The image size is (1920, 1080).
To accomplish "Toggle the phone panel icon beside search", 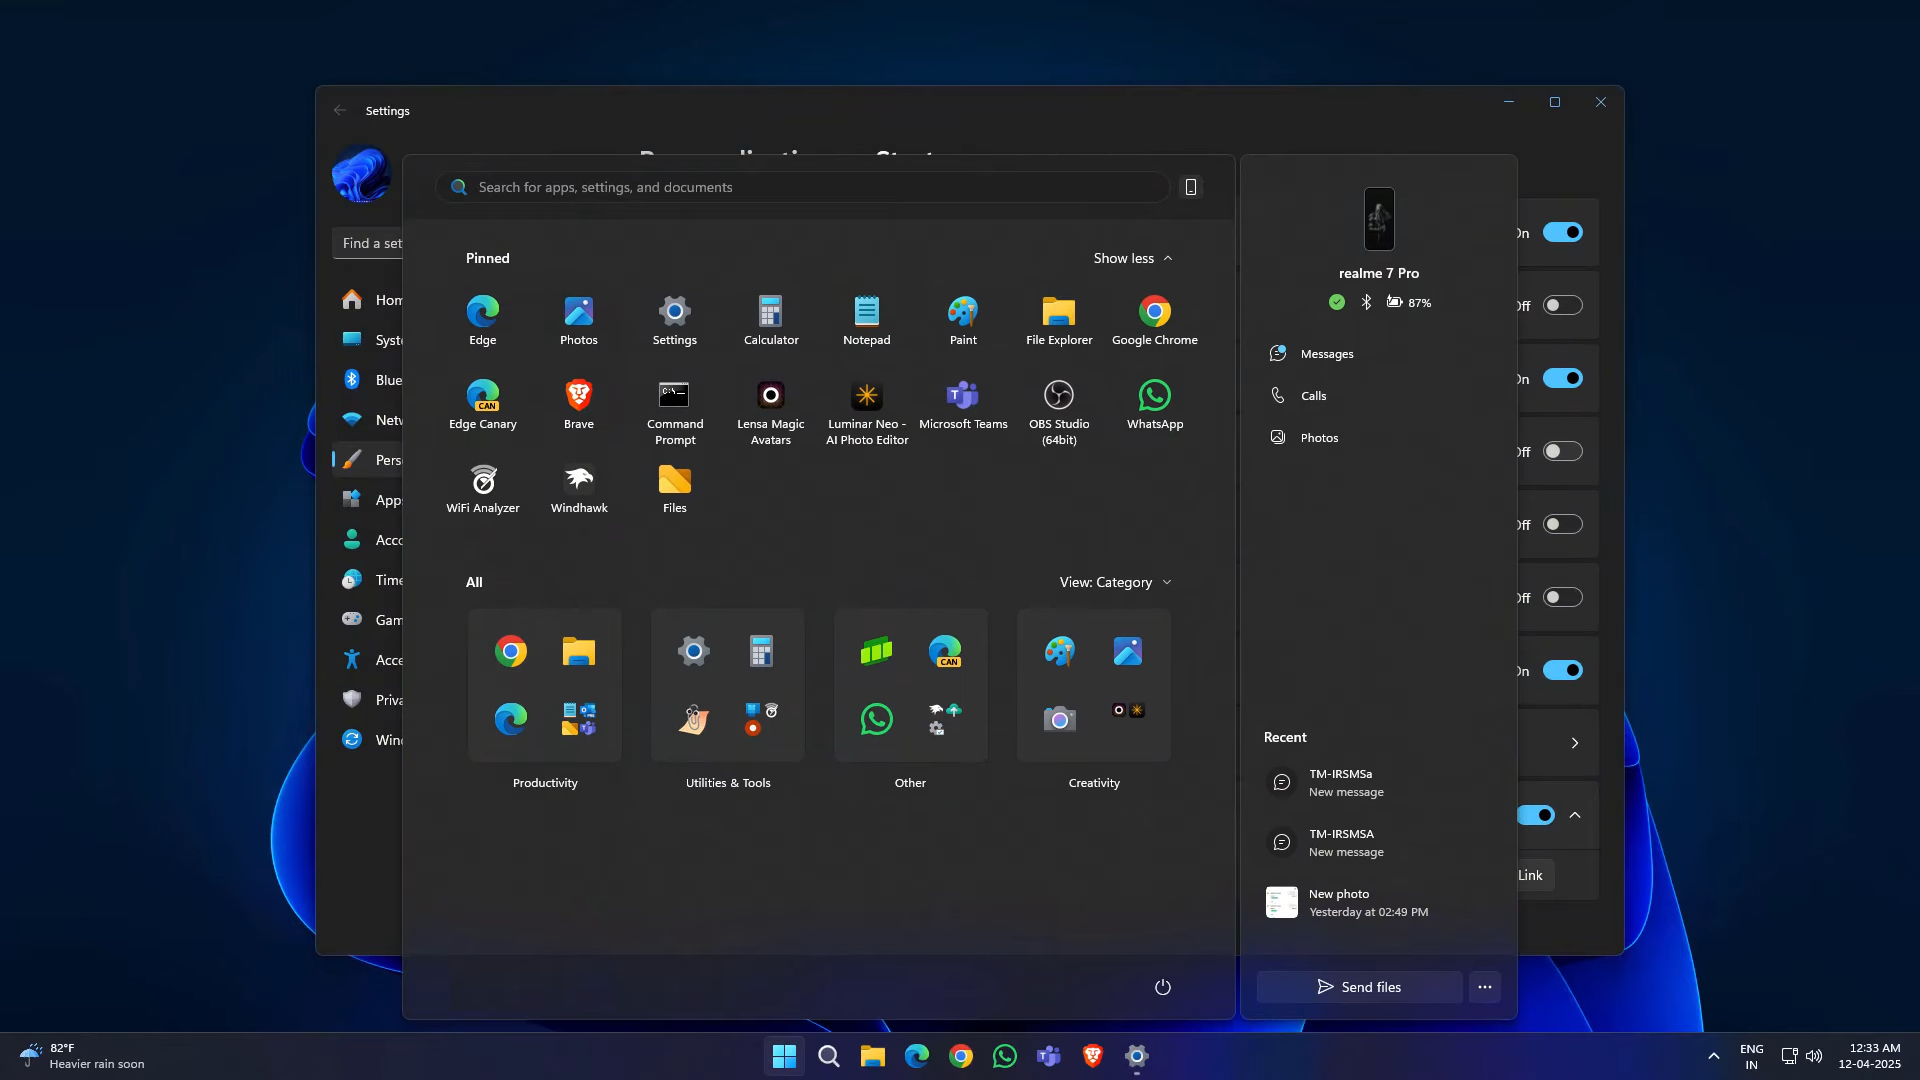I will (1190, 187).
